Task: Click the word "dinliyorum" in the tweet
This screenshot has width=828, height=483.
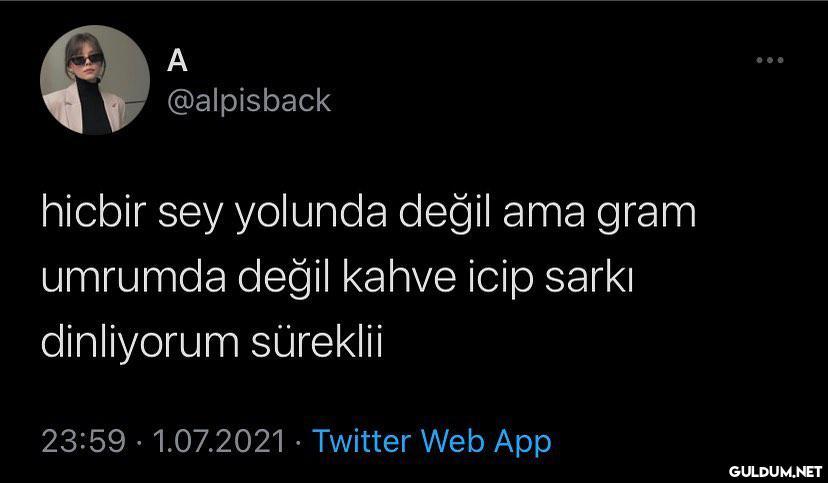Action: (x=140, y=343)
